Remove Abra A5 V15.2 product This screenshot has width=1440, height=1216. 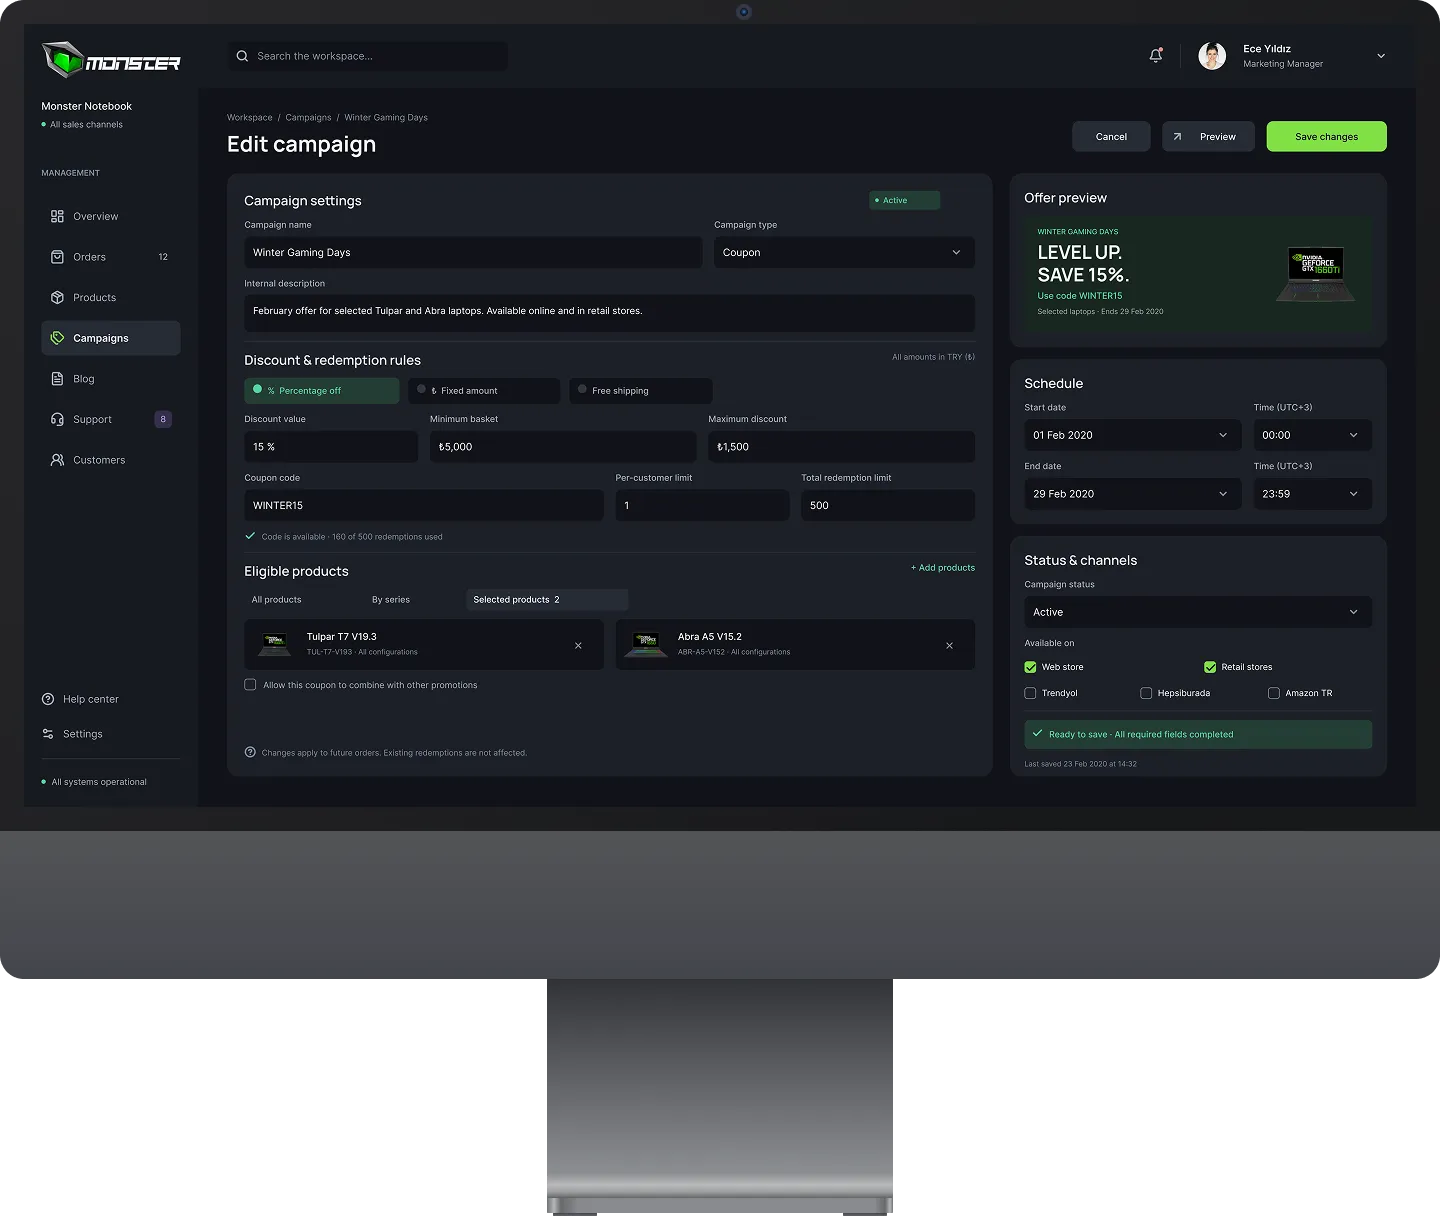[949, 646]
